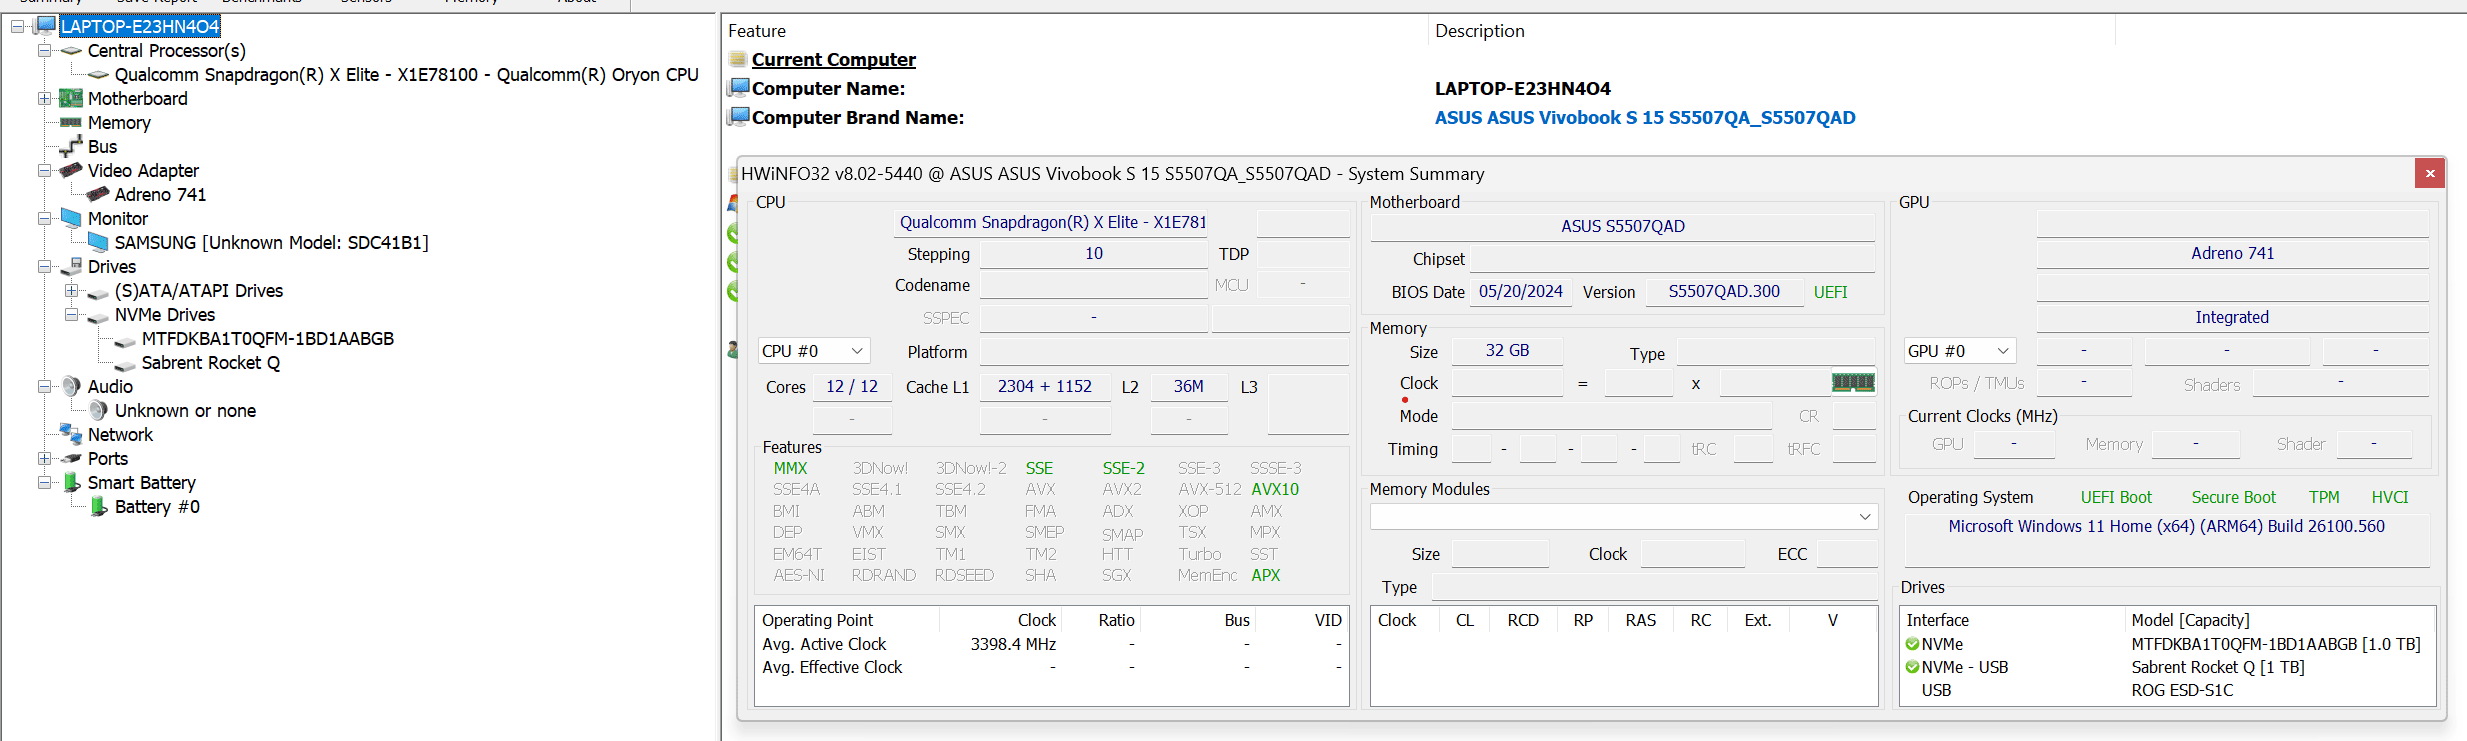Open the Memory Modules dropdown list
Screen dimensions: 2467x741
tap(1624, 516)
